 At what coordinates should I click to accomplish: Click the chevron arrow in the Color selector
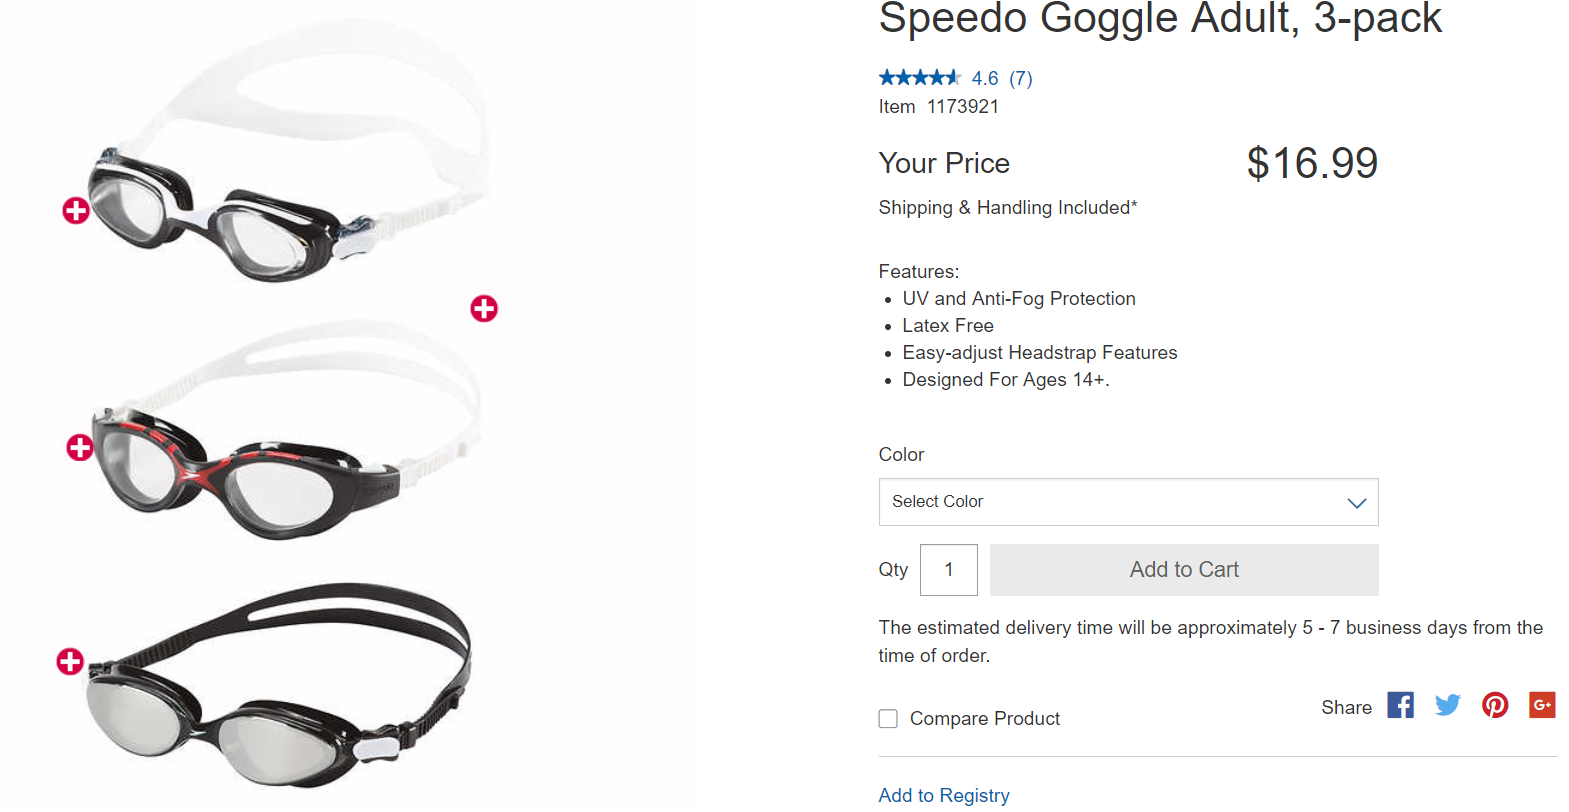click(x=1356, y=503)
